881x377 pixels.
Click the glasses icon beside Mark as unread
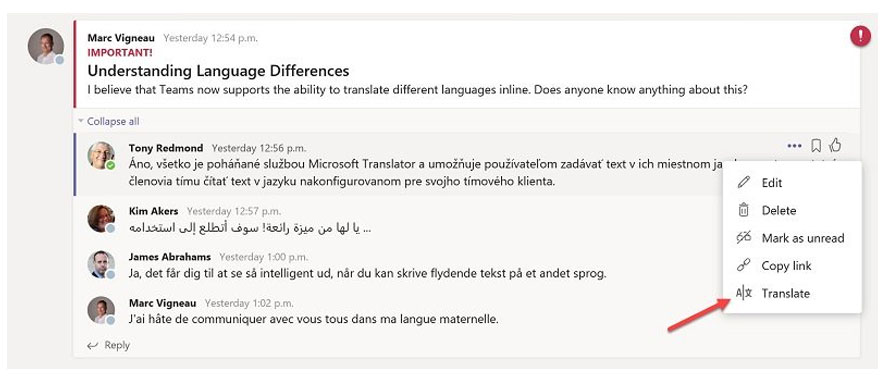pyautogui.click(x=743, y=238)
